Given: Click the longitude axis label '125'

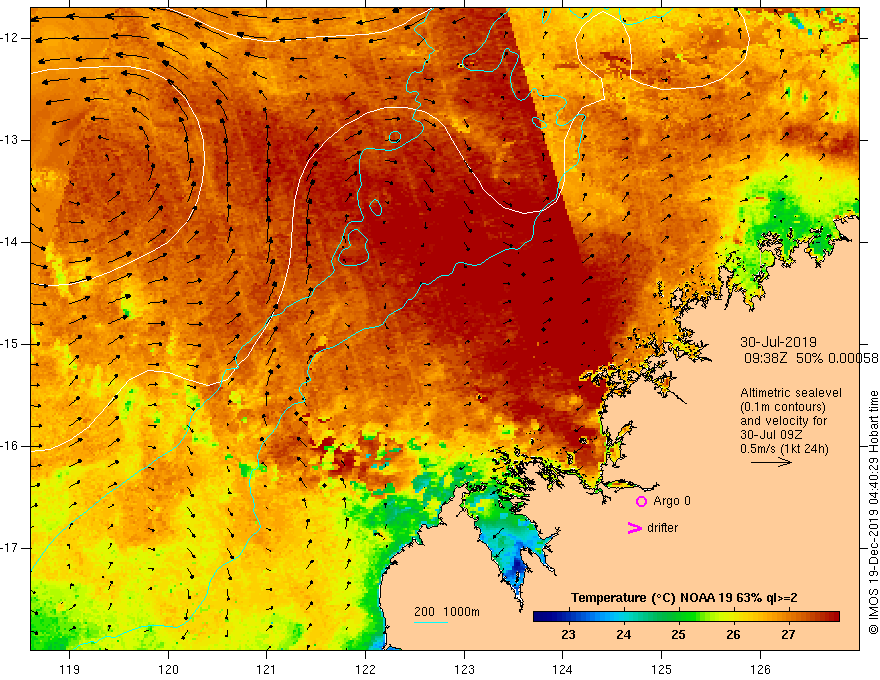Looking at the screenshot, I should (662, 669).
